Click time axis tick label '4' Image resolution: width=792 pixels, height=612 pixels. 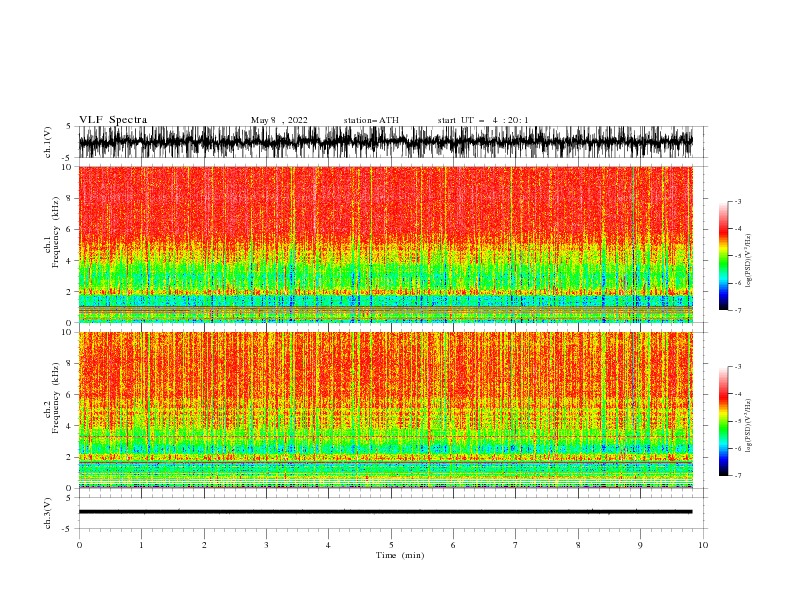tap(328, 545)
